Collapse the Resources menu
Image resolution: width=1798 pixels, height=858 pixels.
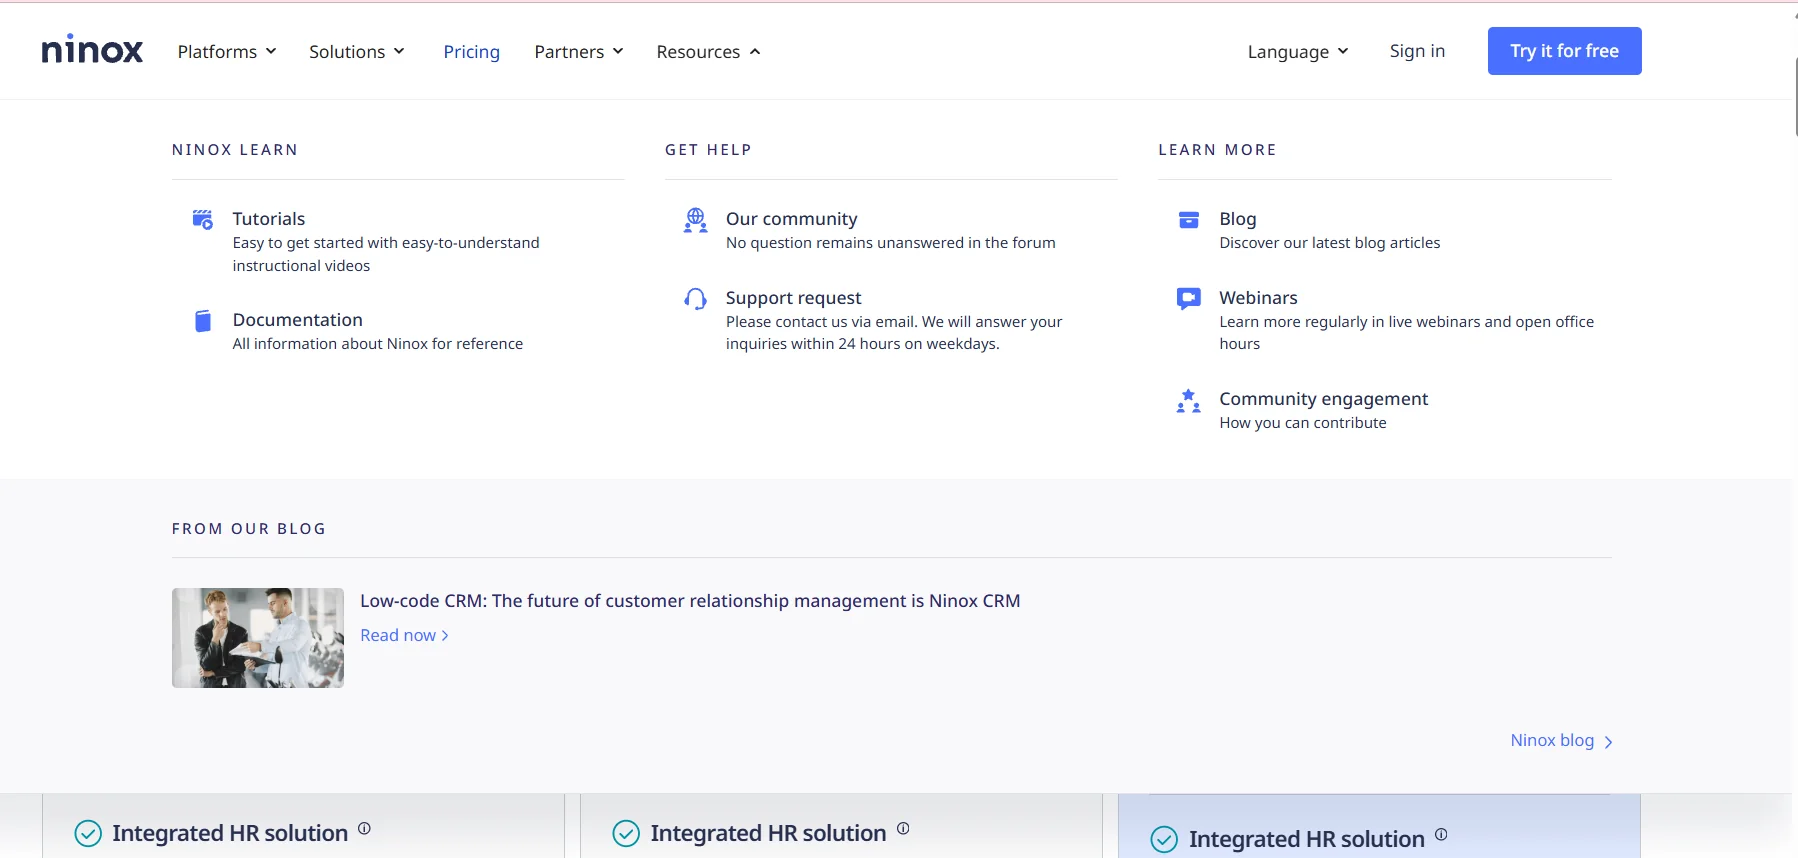pos(708,52)
